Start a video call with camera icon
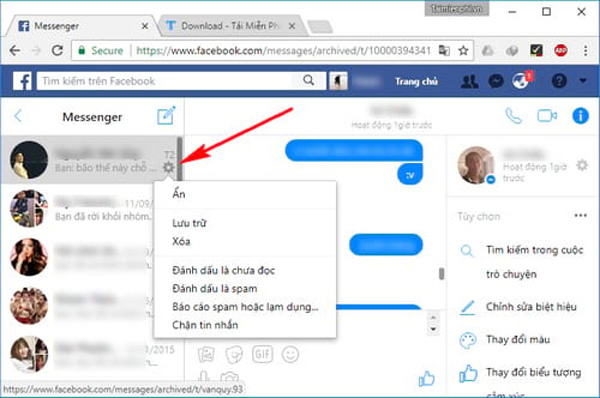 (547, 116)
